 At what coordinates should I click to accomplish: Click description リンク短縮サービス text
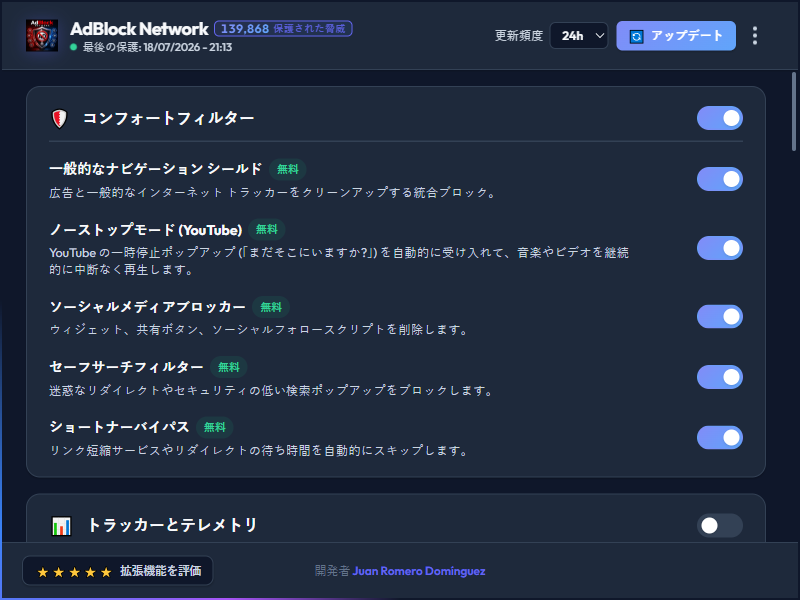click(x=259, y=451)
